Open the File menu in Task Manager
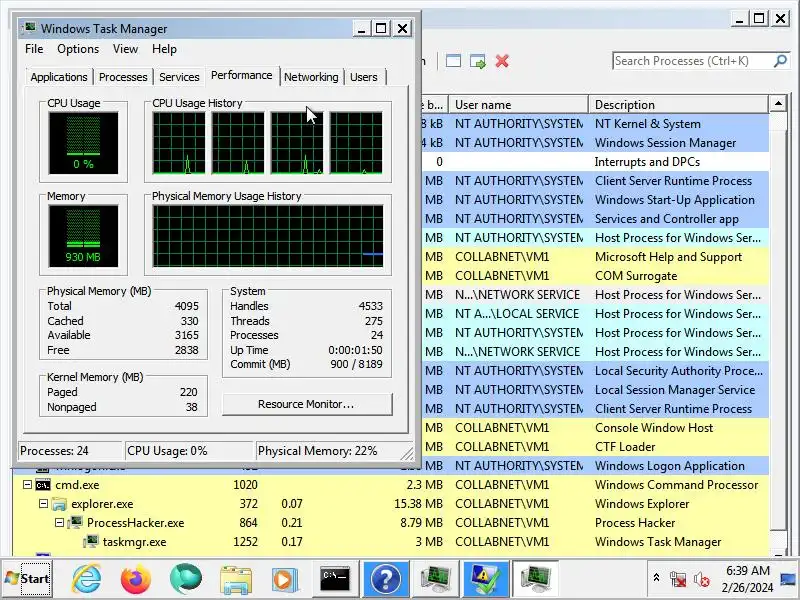800x600 pixels. [34, 49]
